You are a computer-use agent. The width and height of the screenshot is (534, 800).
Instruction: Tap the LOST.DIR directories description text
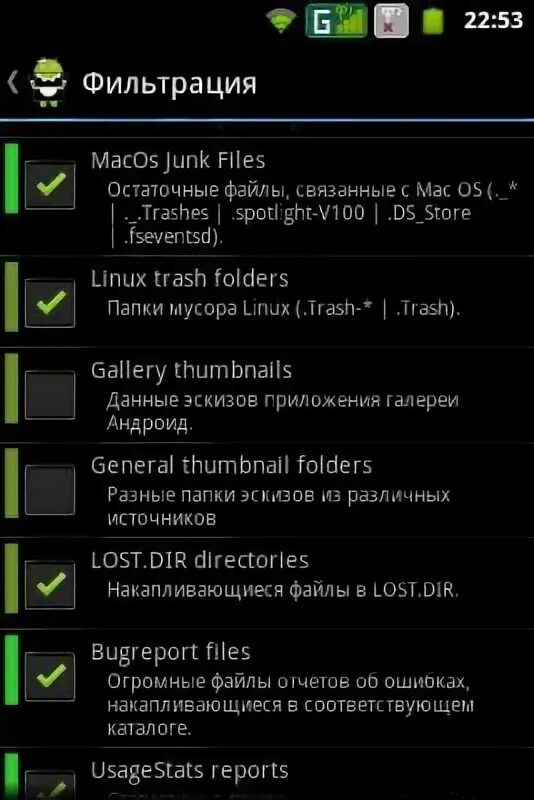(283, 590)
